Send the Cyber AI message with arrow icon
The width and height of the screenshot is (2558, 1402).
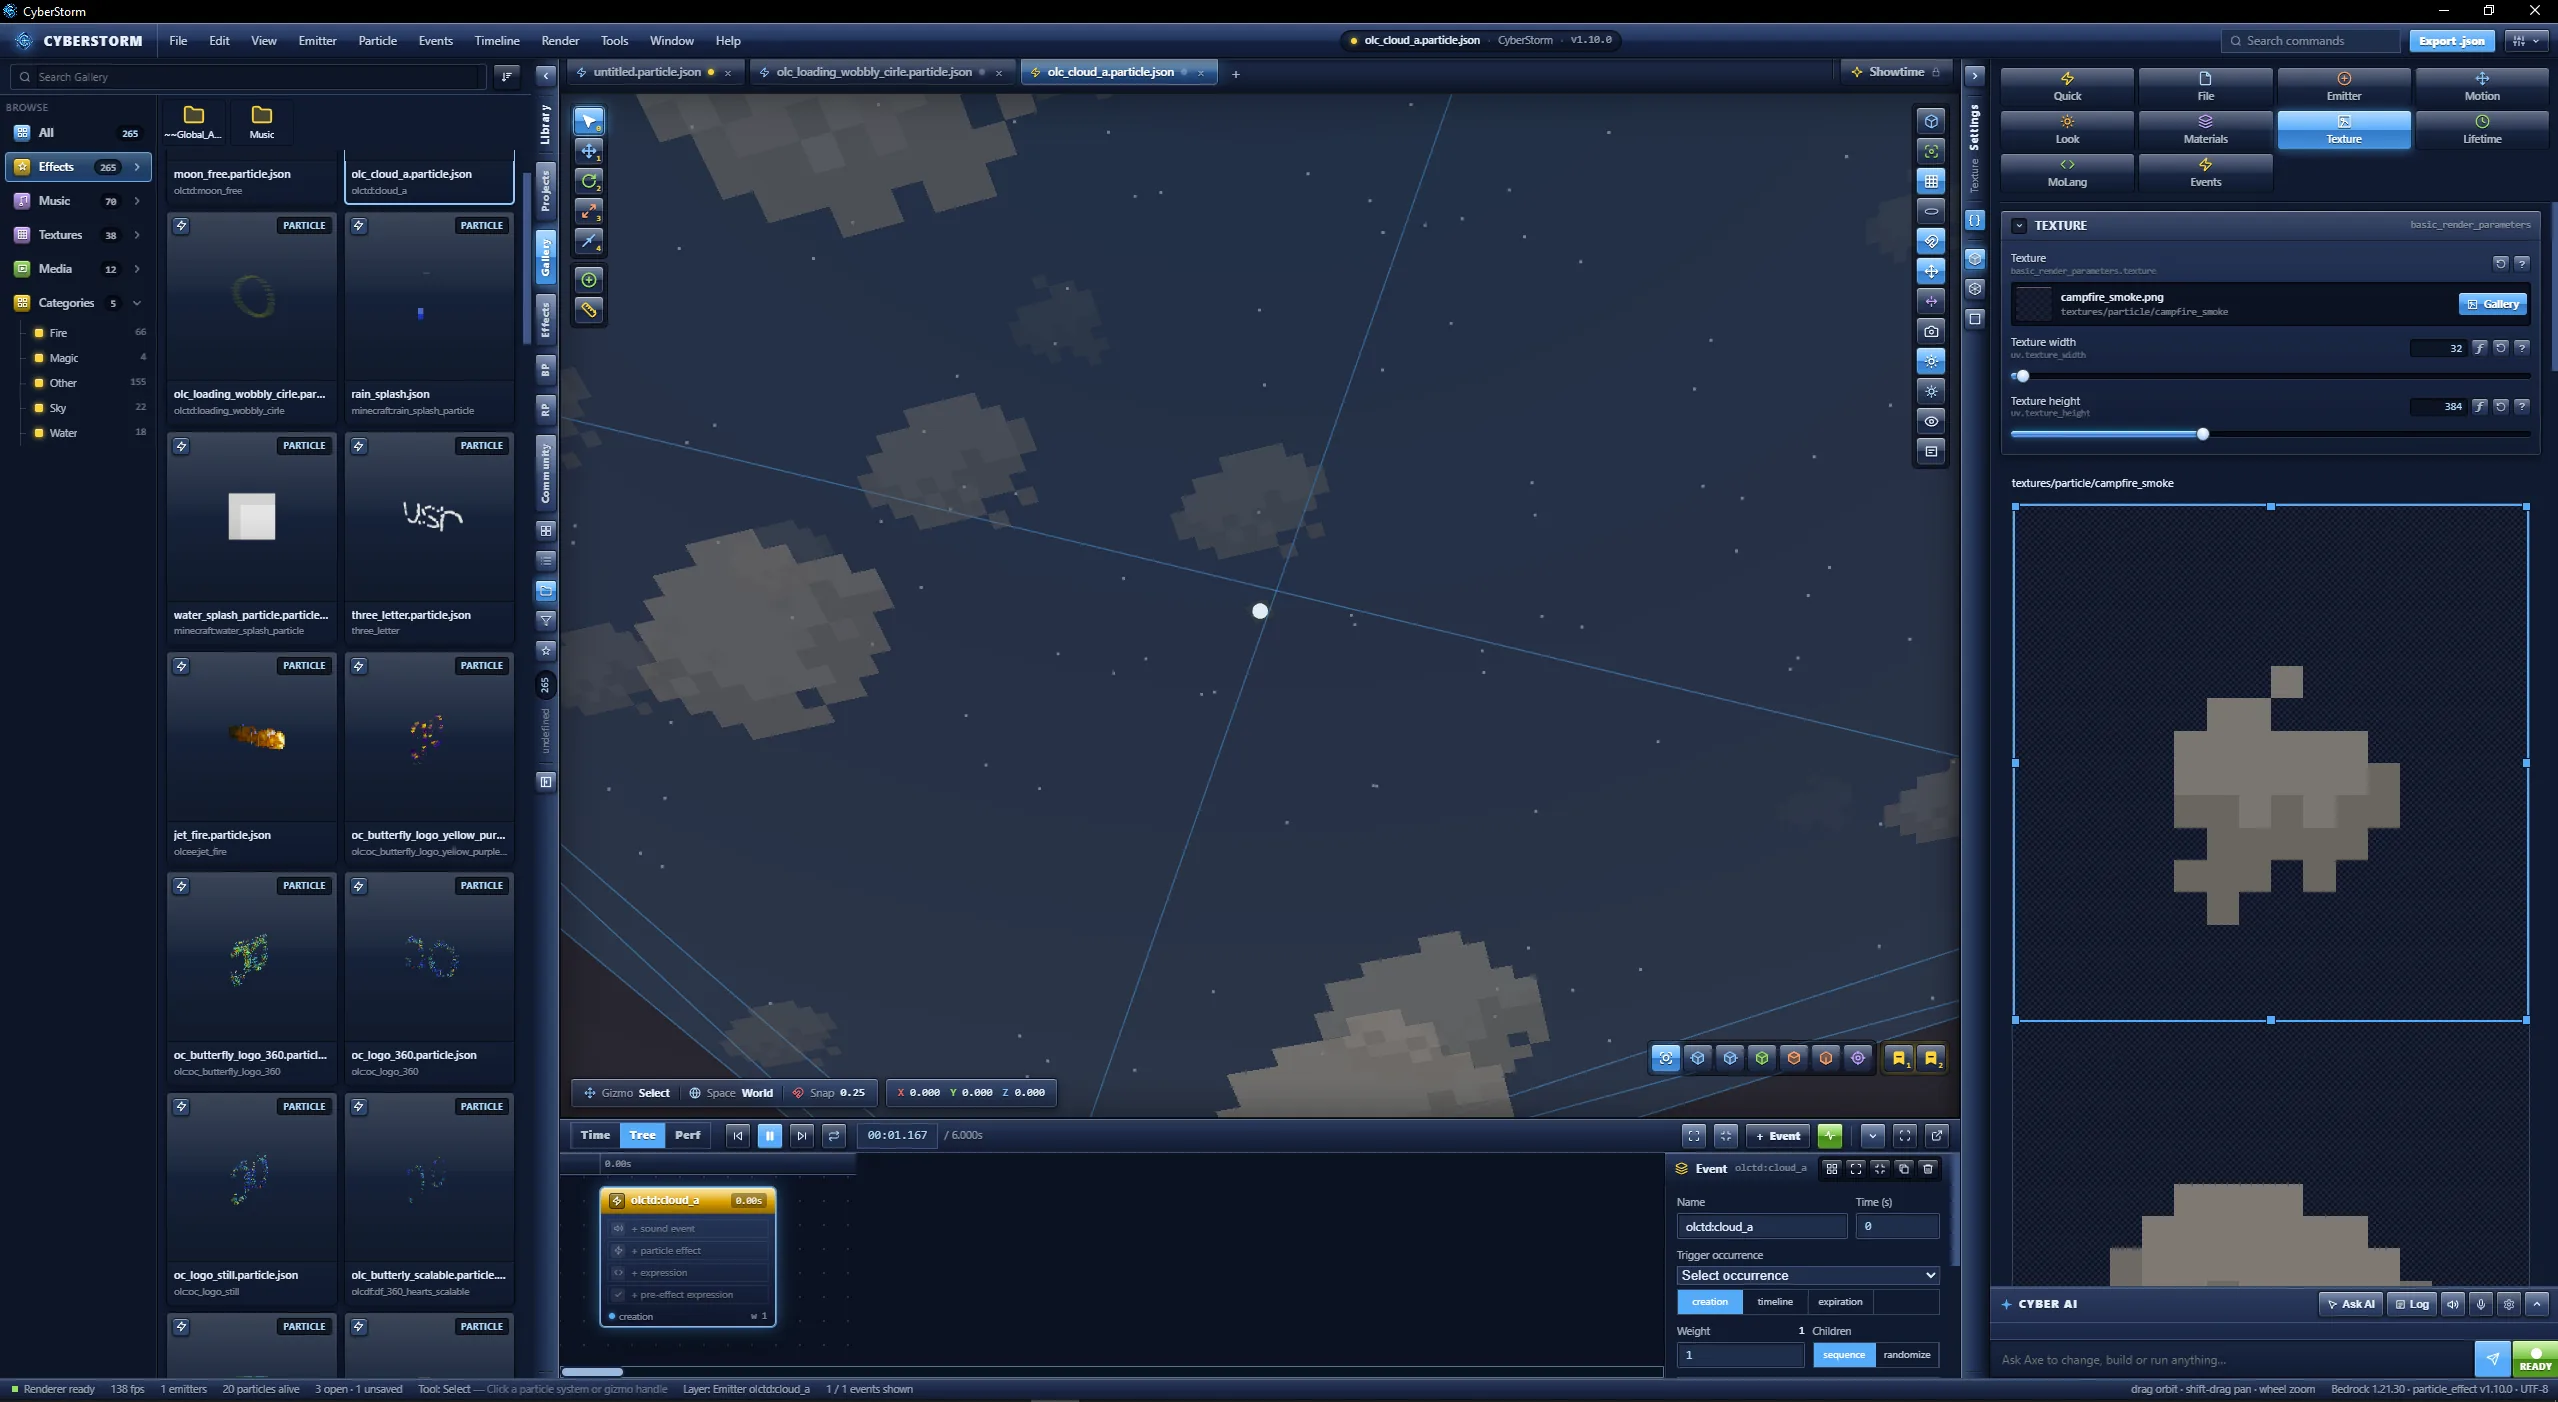pyautogui.click(x=2492, y=1359)
